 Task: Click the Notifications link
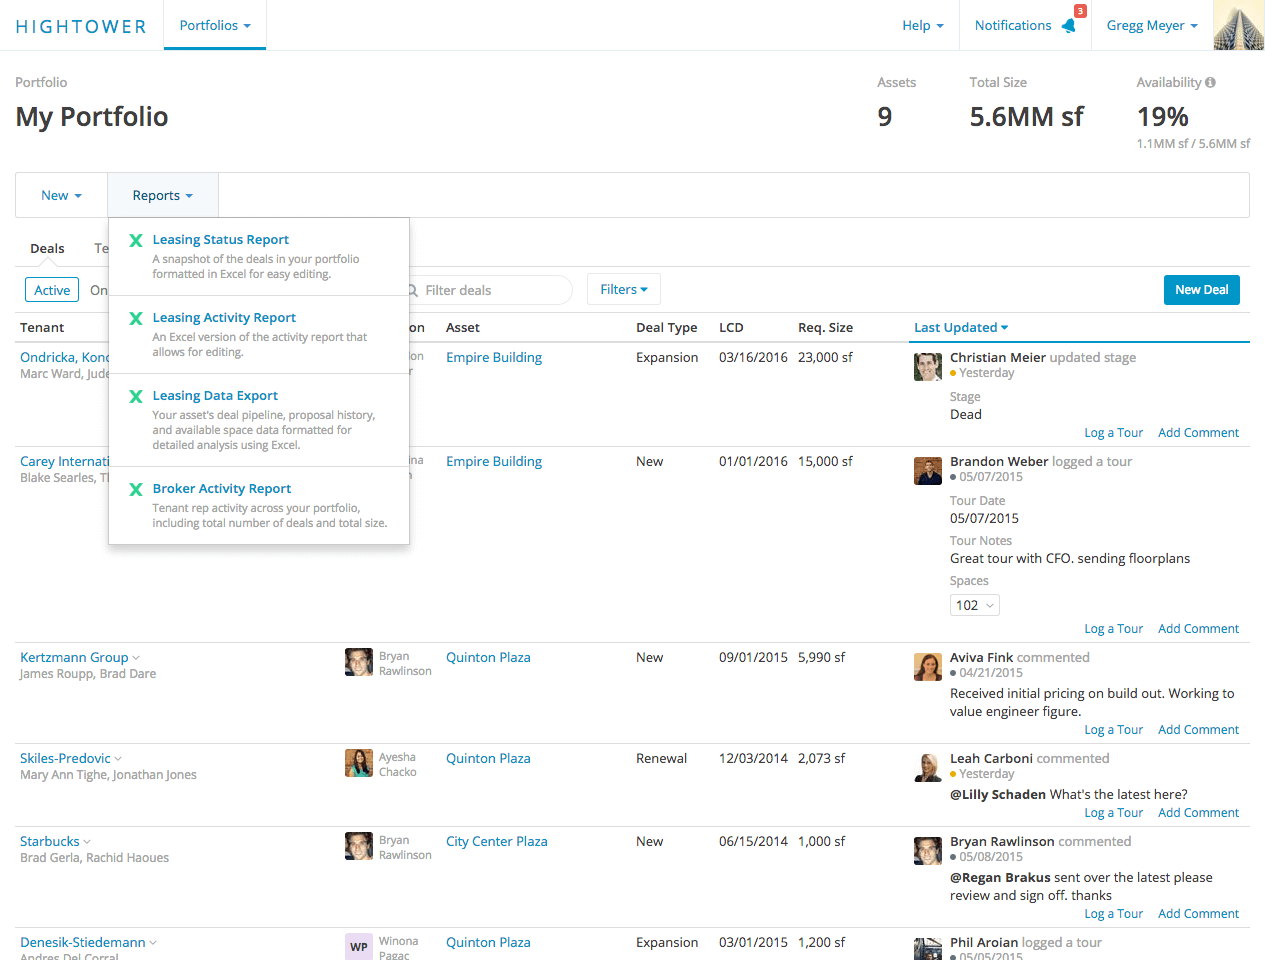pyautogui.click(x=1013, y=26)
